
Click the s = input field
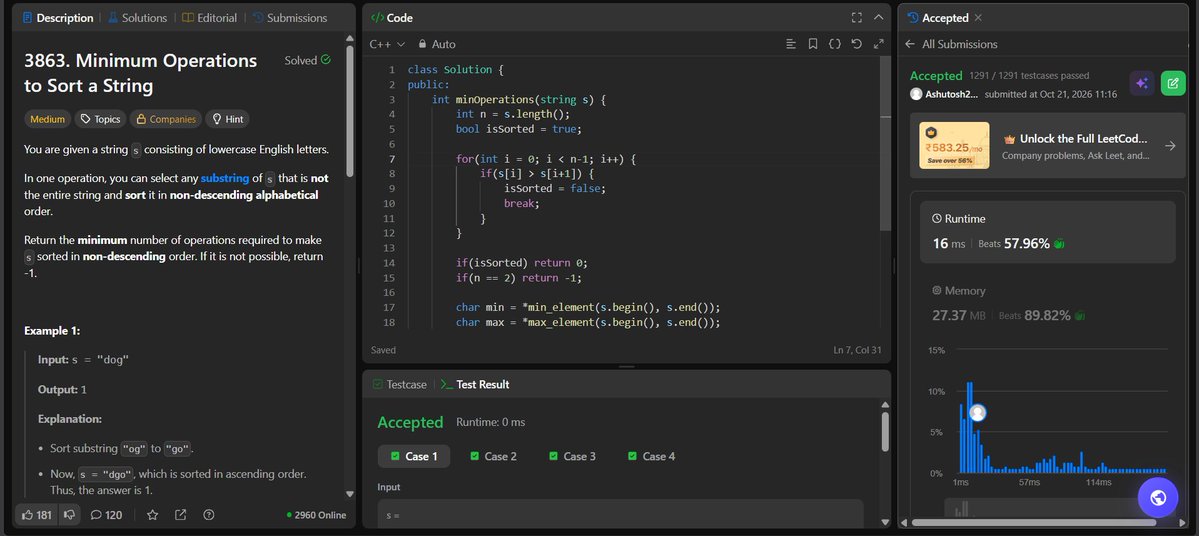[x=621, y=514]
